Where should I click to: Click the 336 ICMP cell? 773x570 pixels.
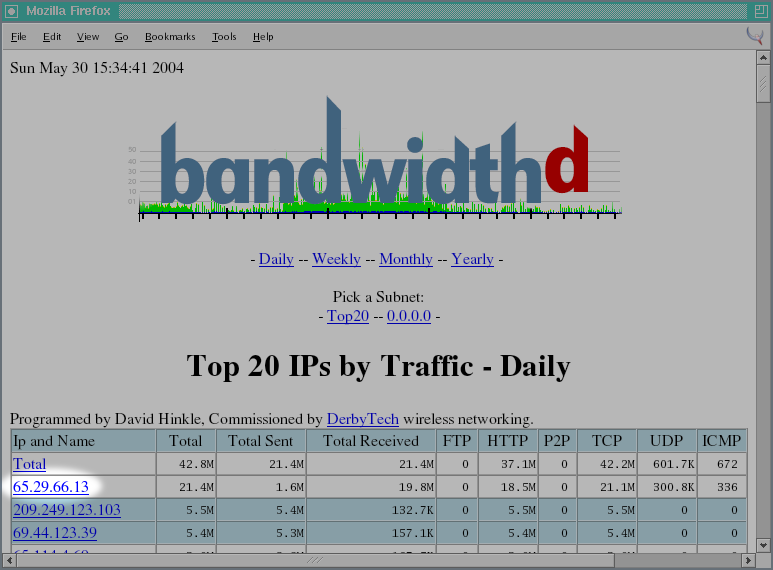(722, 487)
